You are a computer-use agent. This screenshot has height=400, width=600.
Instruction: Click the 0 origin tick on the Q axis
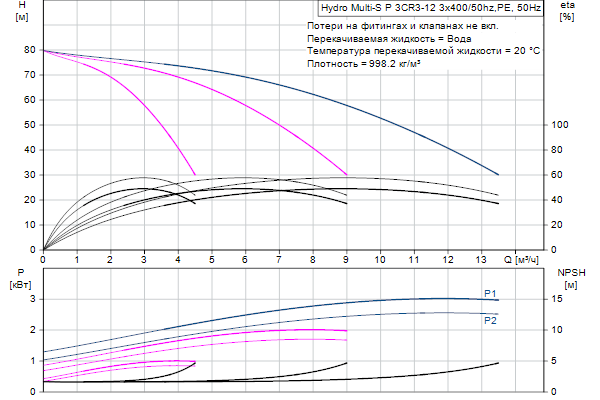click(x=43, y=259)
